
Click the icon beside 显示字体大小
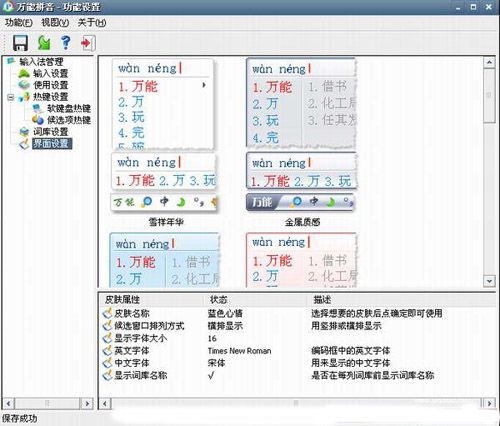tap(107, 338)
